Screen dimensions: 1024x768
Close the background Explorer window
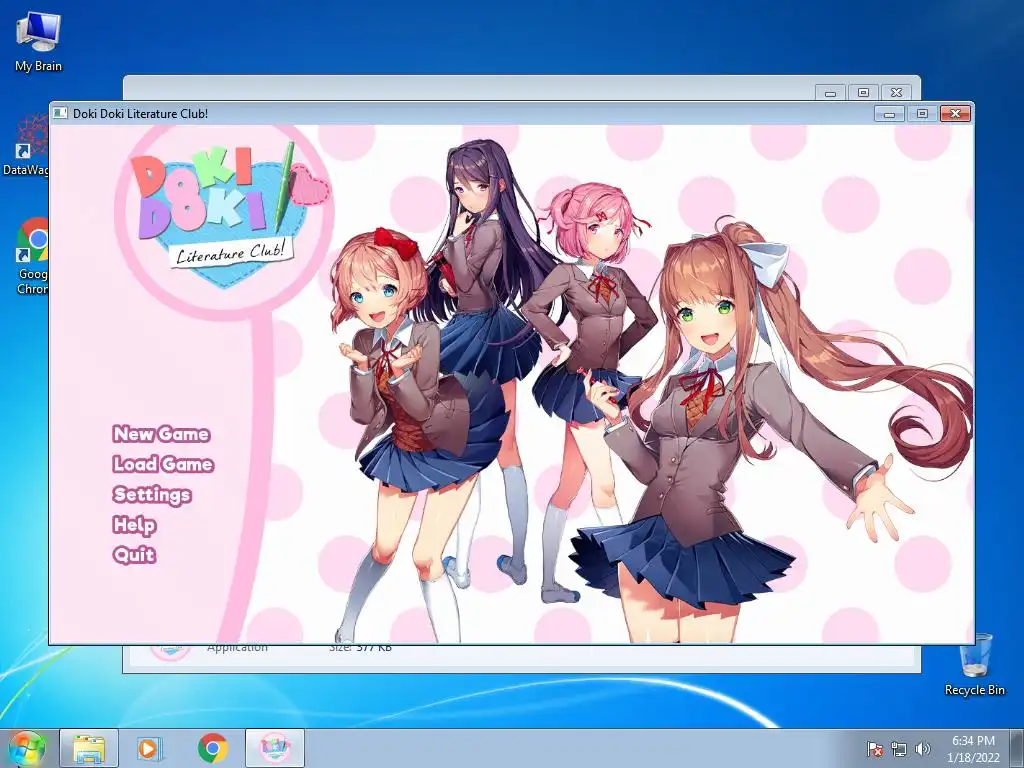897,93
